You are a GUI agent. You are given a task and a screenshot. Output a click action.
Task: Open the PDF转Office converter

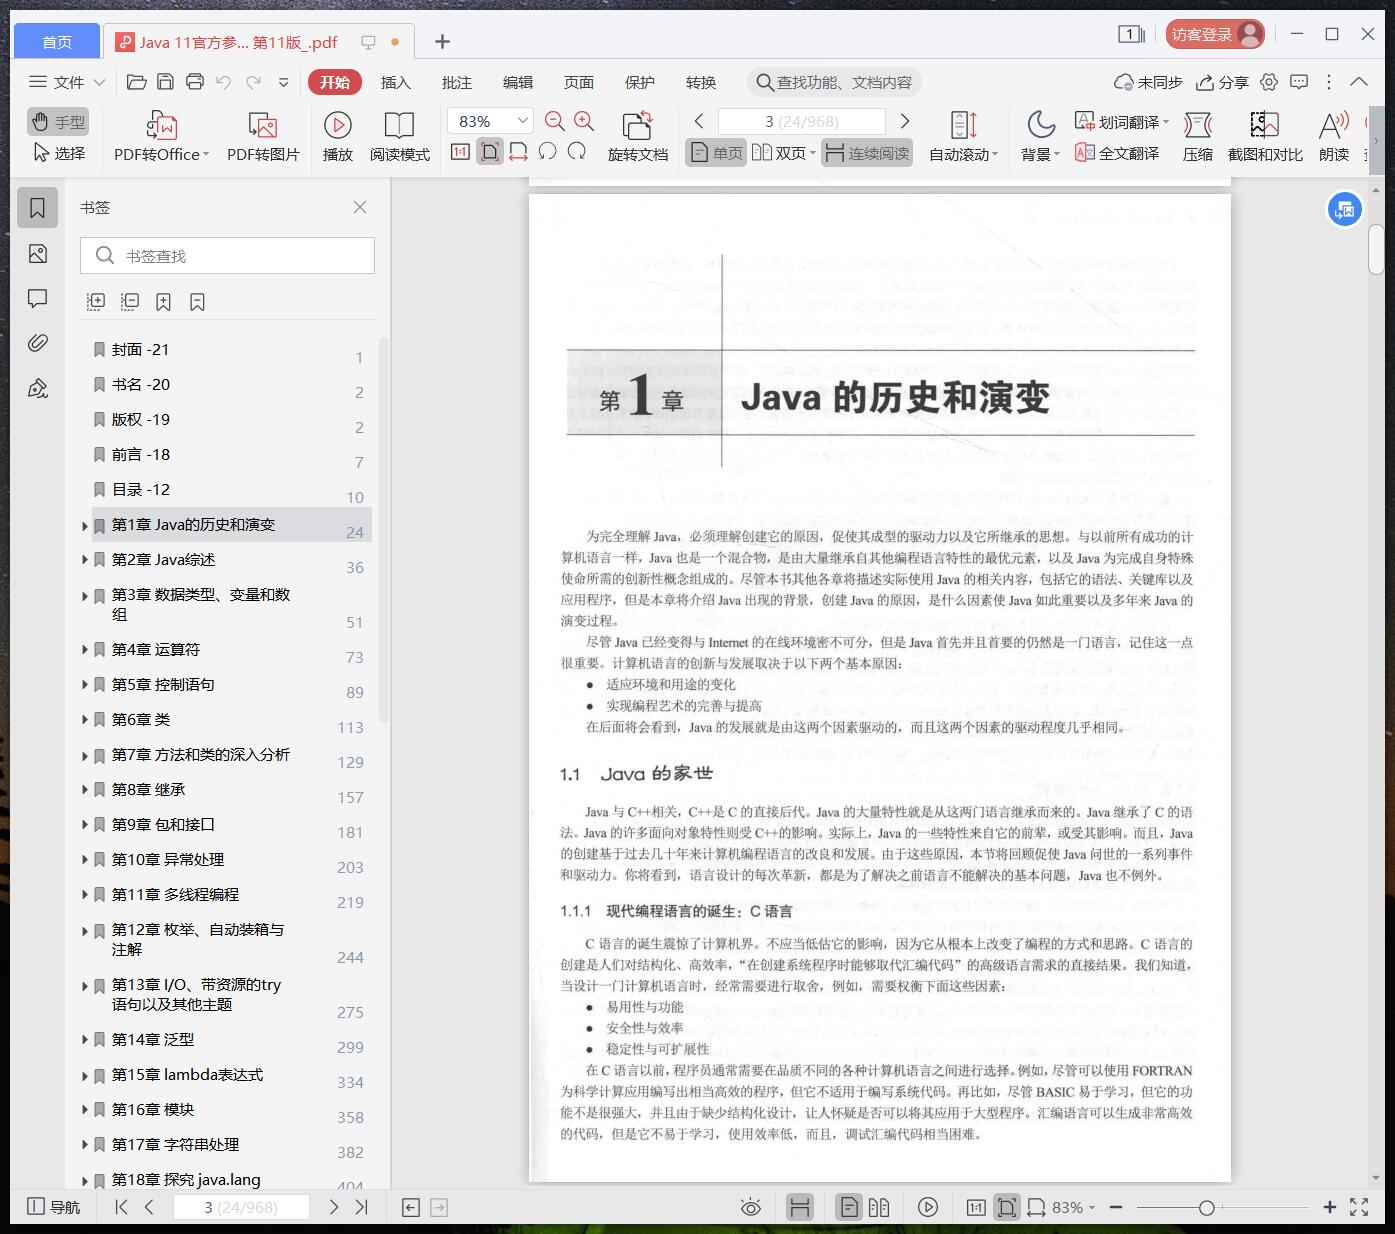pos(161,136)
